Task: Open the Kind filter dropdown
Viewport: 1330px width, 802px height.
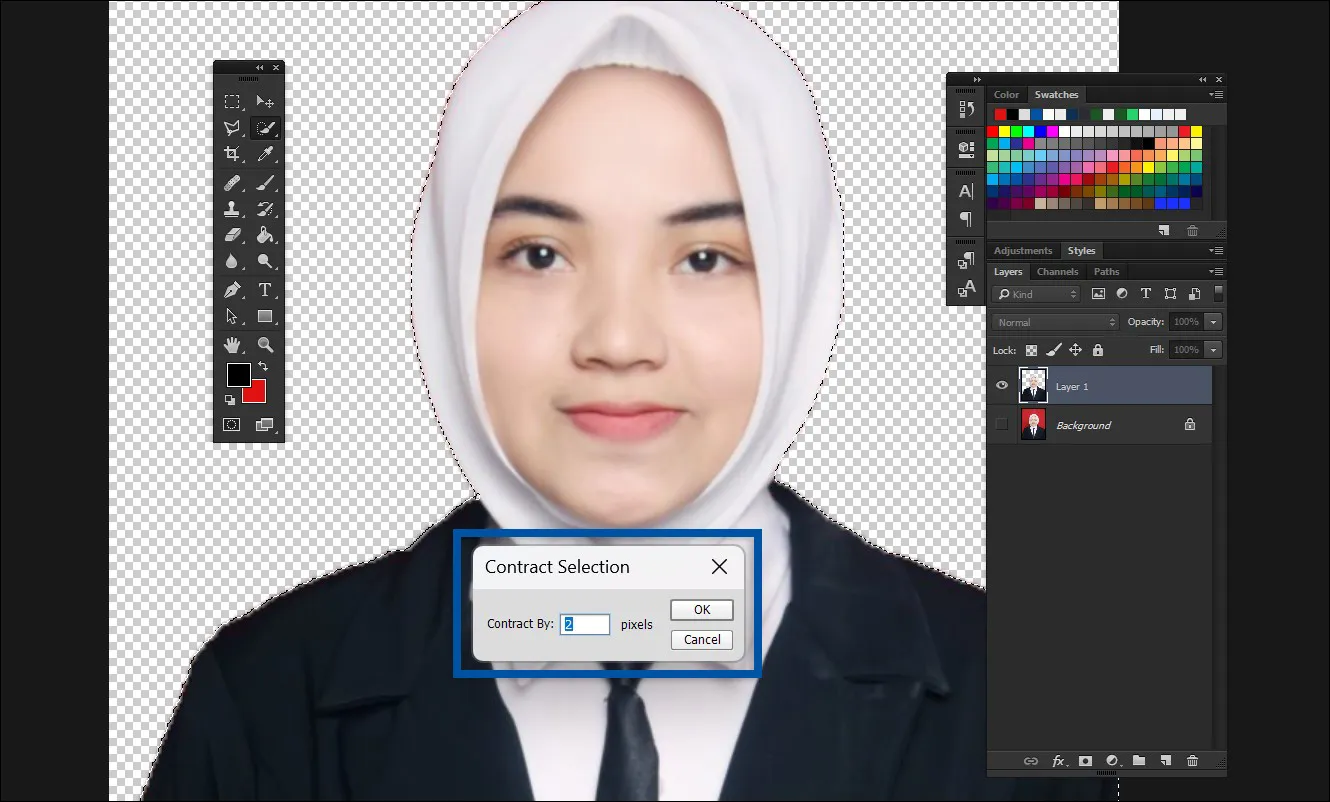Action: click(x=1037, y=293)
